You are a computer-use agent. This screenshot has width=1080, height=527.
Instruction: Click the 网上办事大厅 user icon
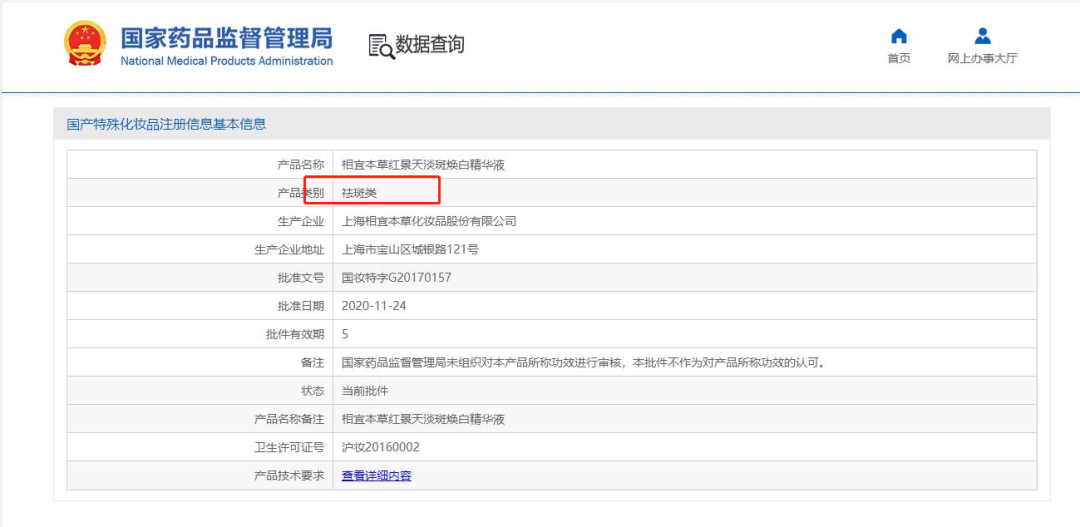click(x=983, y=36)
